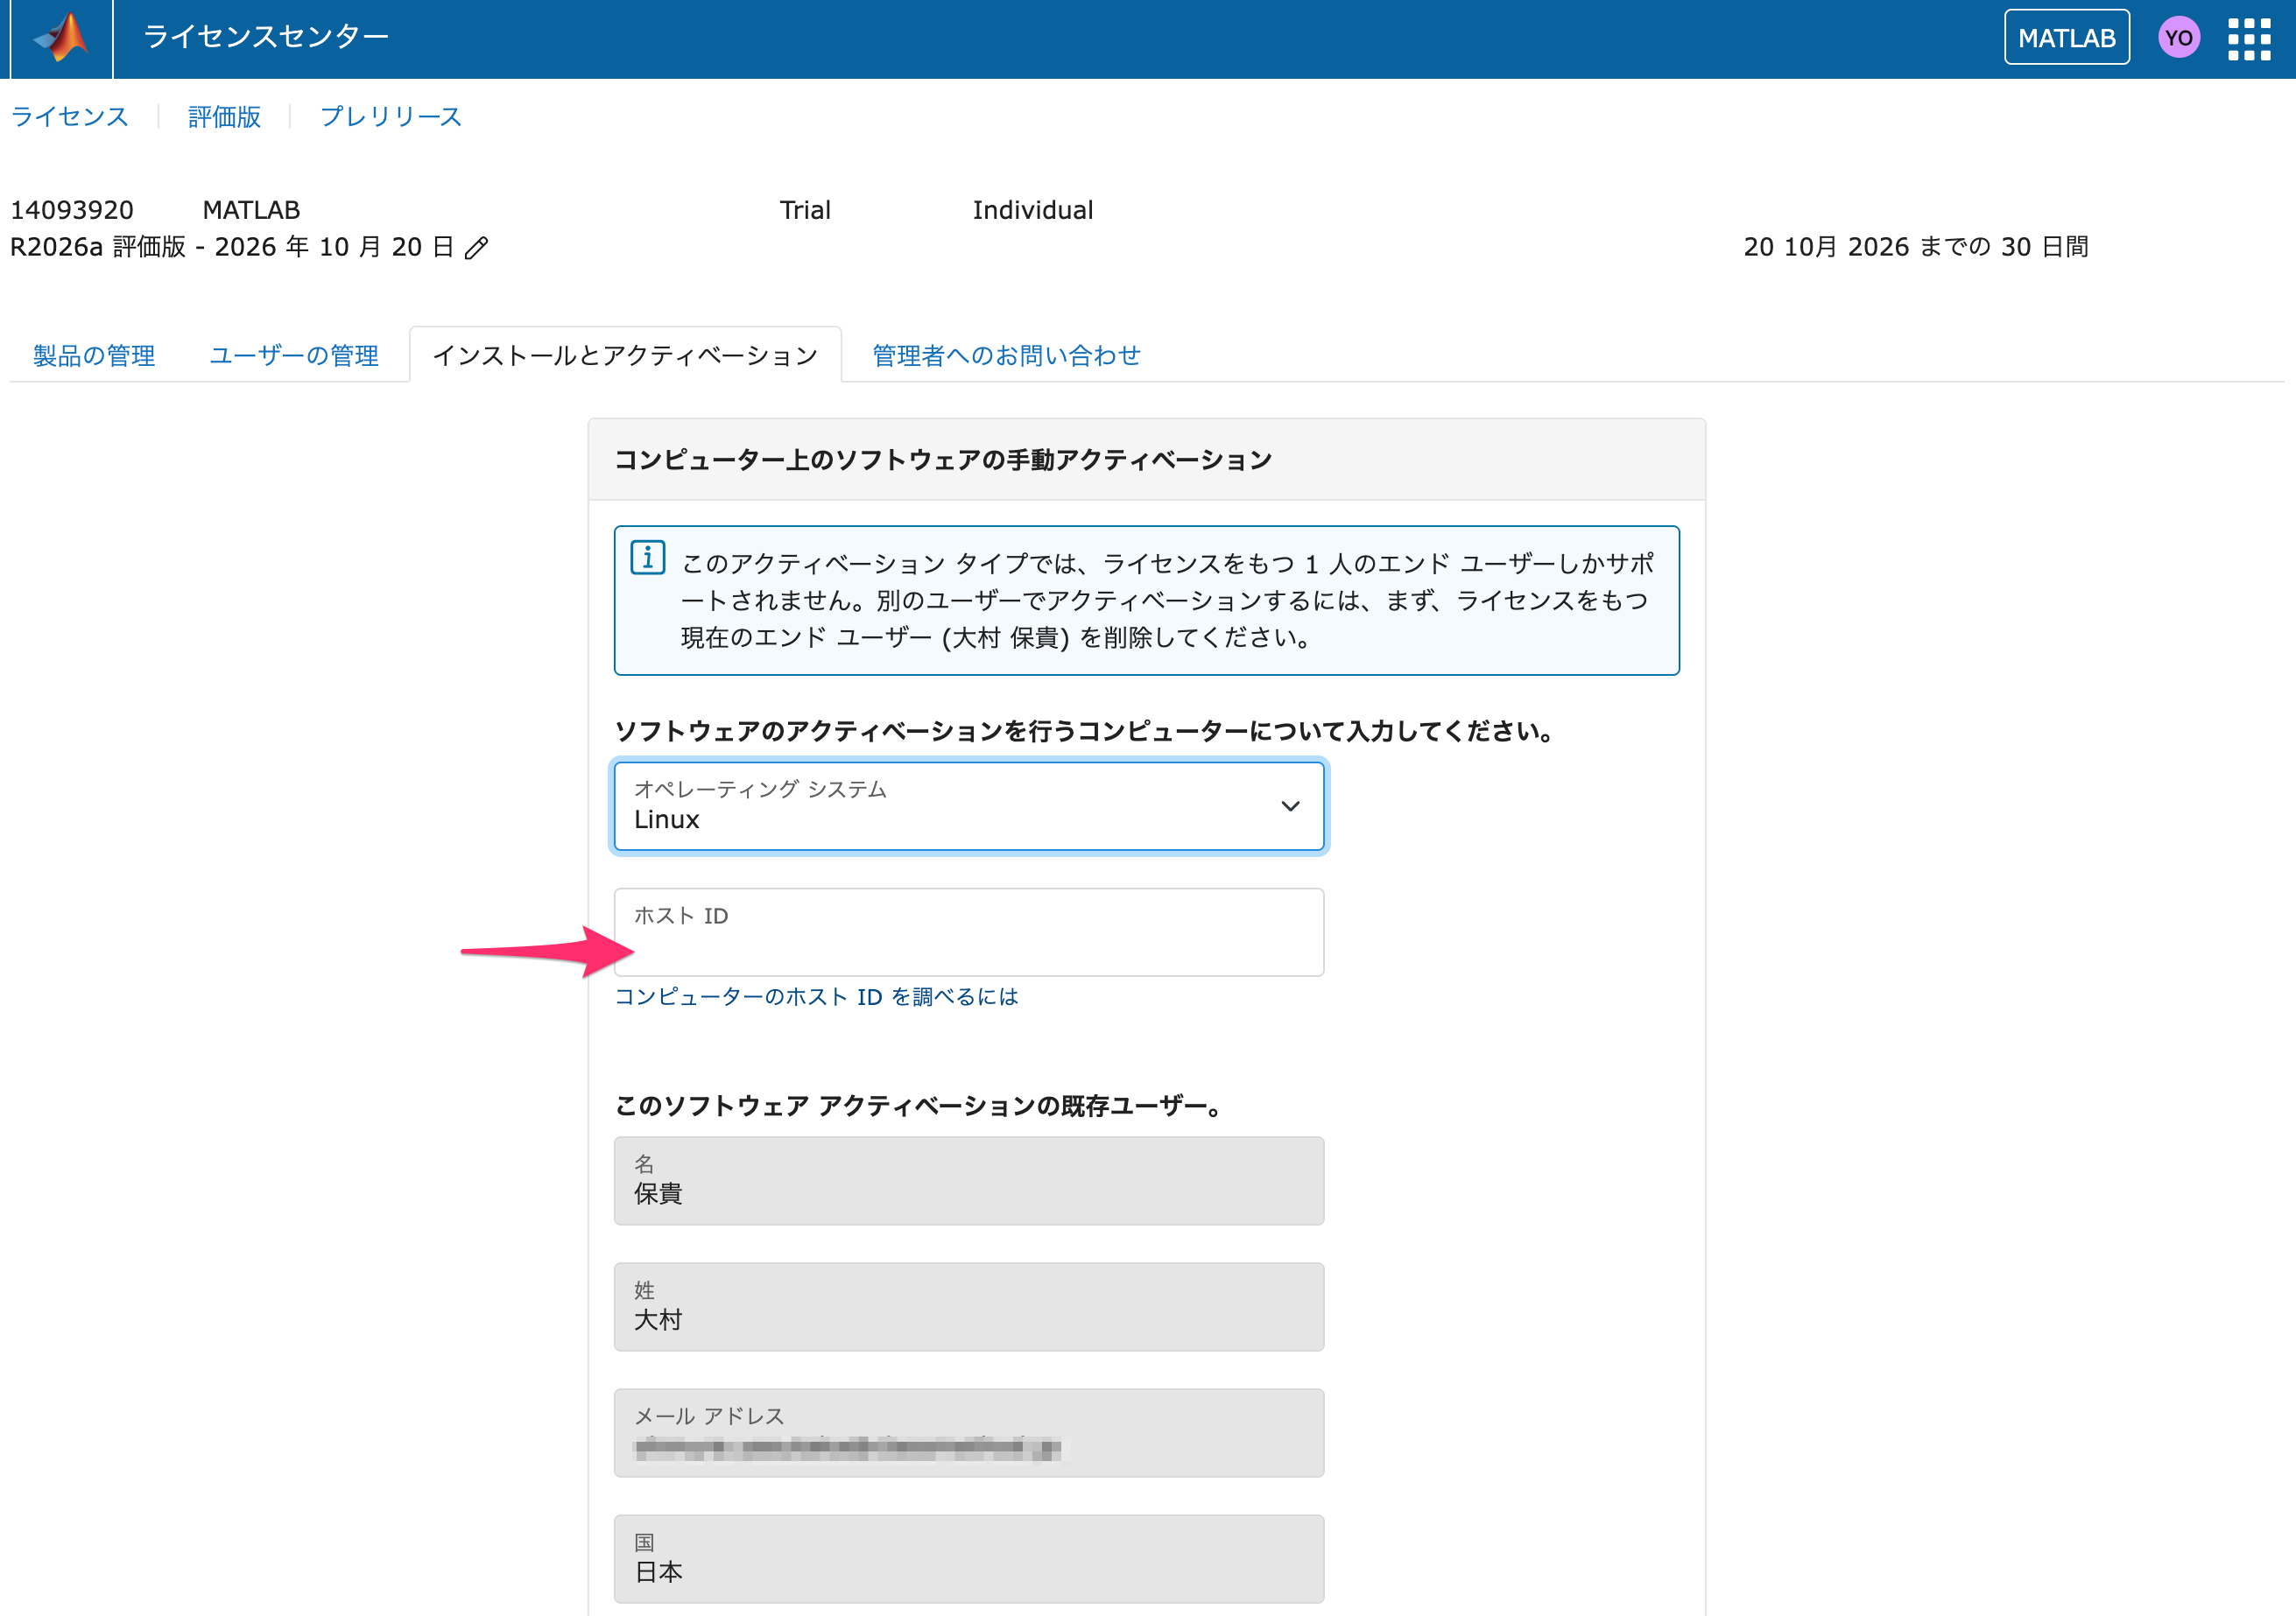Open the YO user avatar menu
This screenshot has height=1616, width=2296.
[x=2179, y=39]
